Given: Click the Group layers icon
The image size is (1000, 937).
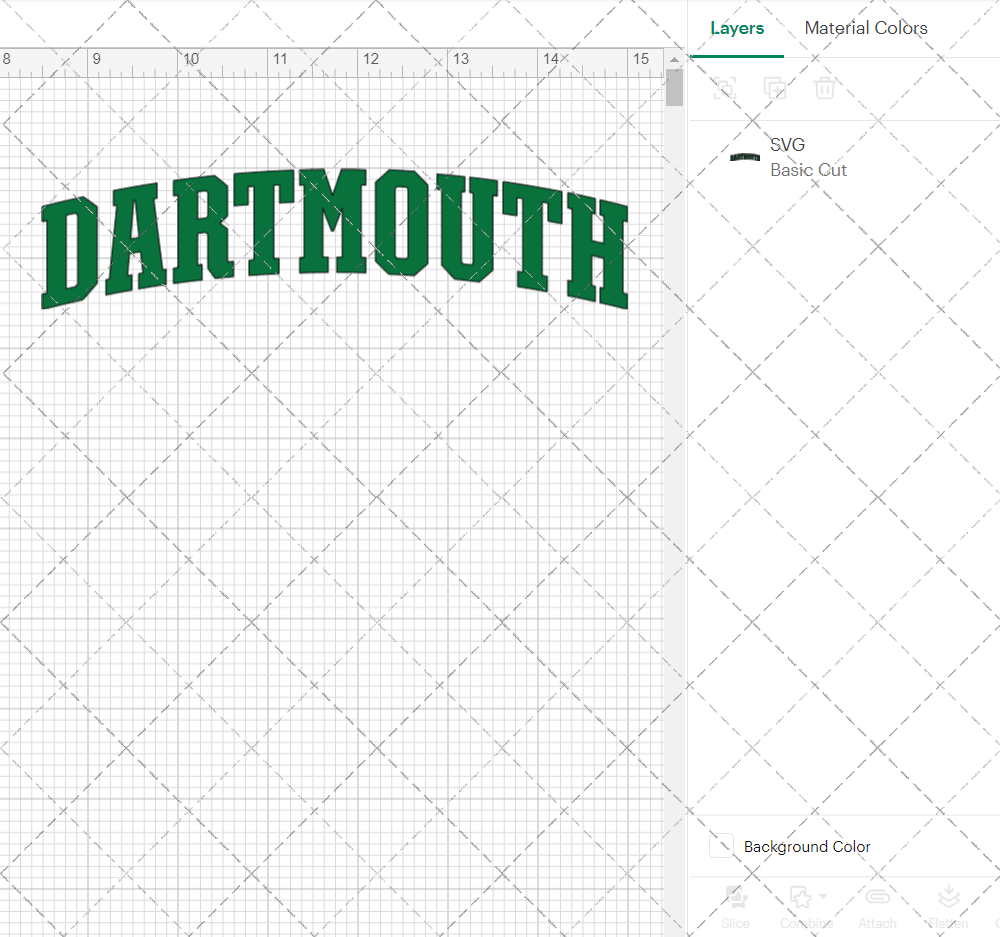Looking at the screenshot, I should 725,88.
